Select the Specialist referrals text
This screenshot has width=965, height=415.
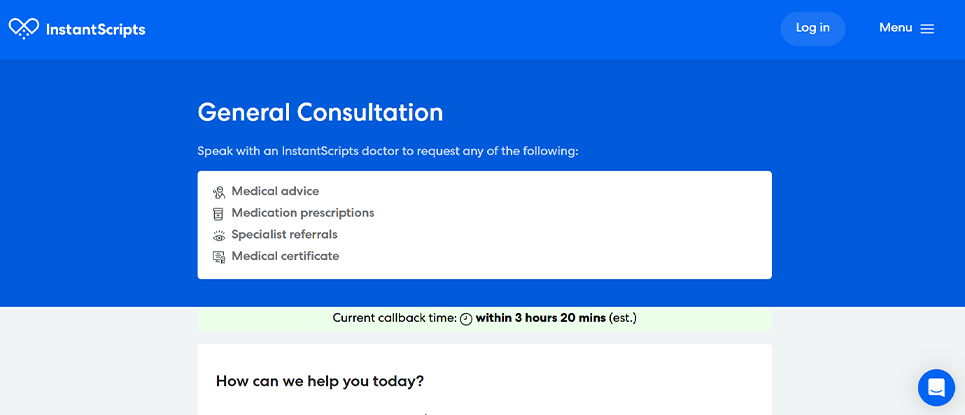point(284,235)
